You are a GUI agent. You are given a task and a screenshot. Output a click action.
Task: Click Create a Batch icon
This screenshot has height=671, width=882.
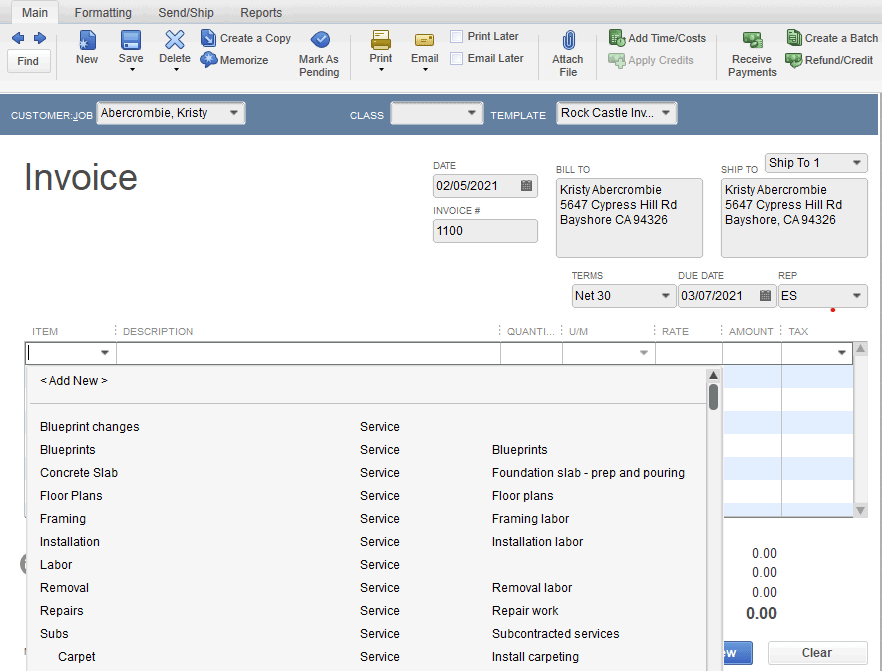794,38
